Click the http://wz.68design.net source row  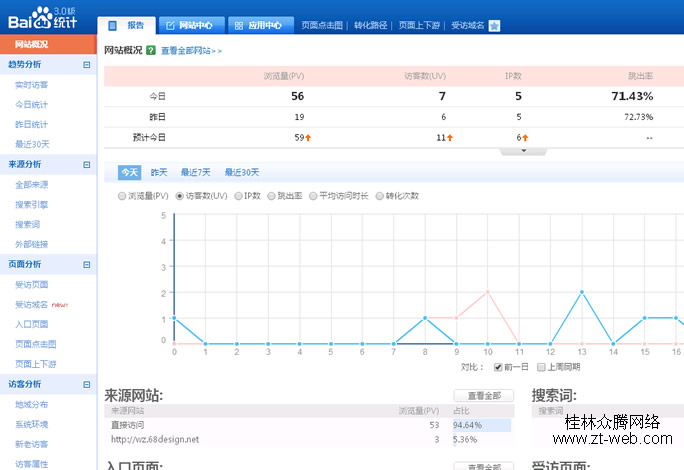pyautogui.click(x=309, y=439)
